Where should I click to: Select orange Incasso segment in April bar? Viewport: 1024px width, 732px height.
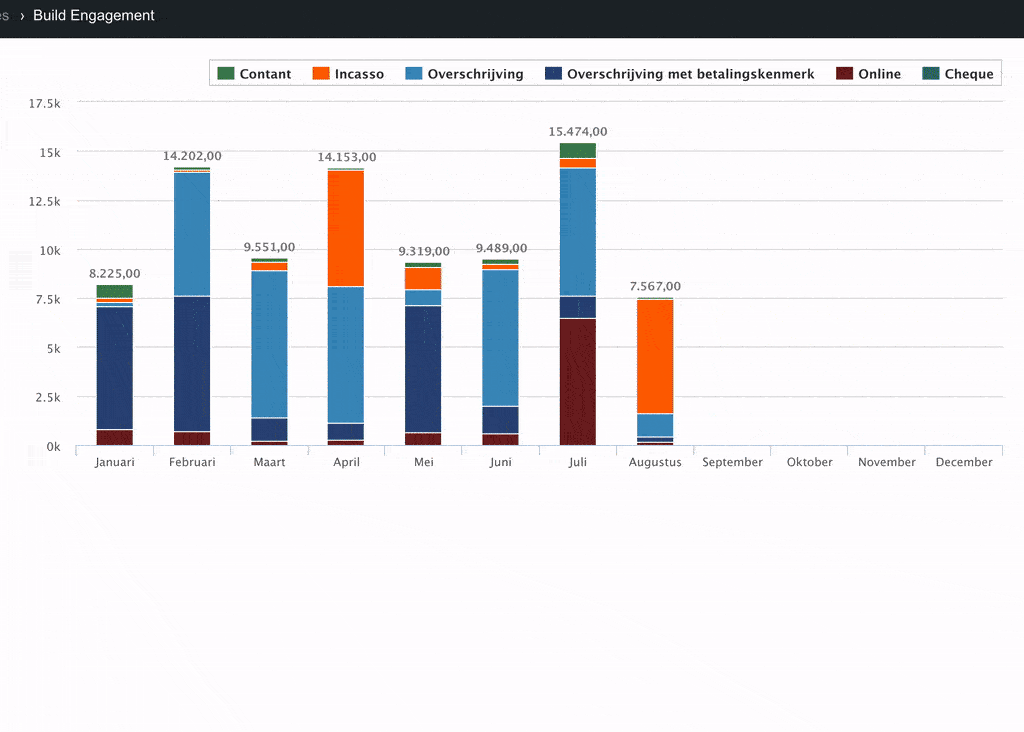(346, 228)
